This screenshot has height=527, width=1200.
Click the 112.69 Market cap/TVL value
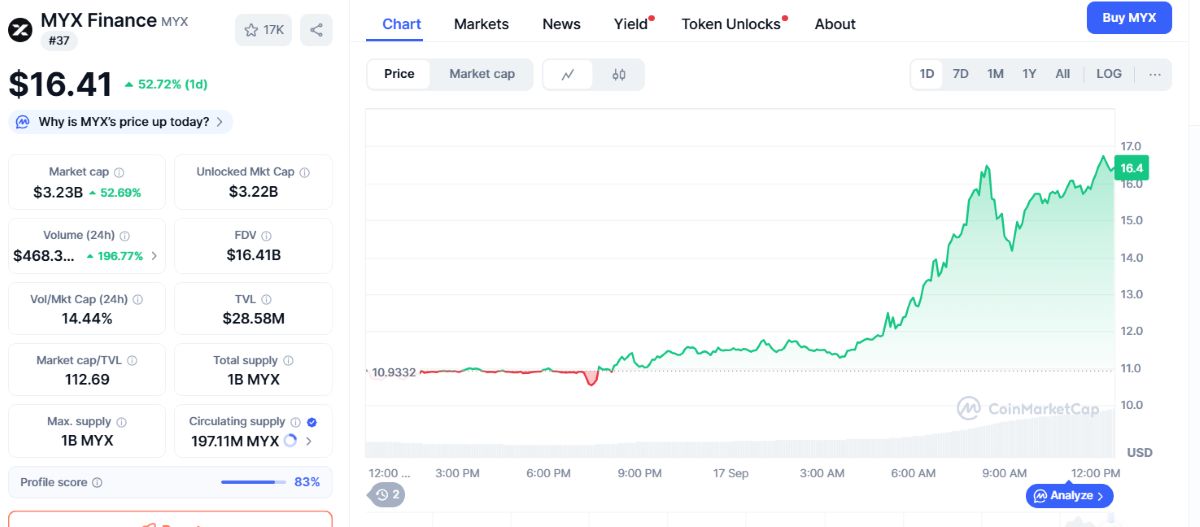click(86, 379)
